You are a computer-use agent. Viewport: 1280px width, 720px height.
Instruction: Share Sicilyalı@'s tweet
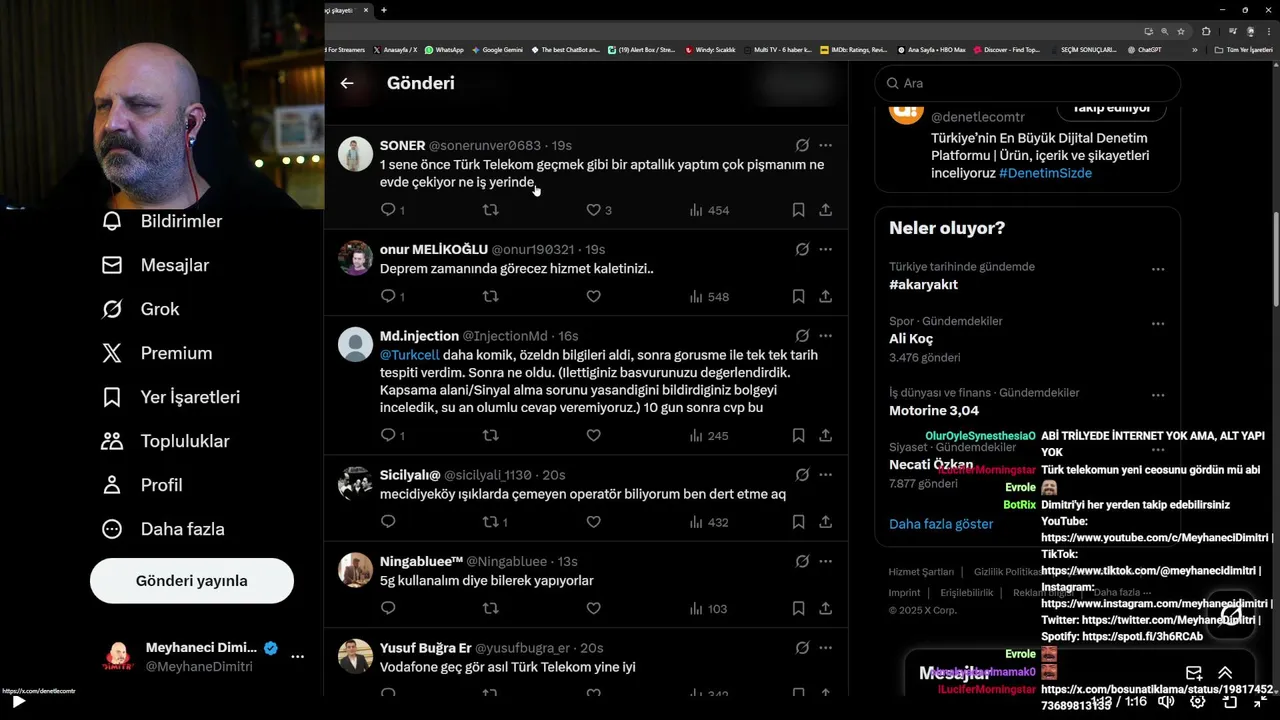click(x=825, y=521)
